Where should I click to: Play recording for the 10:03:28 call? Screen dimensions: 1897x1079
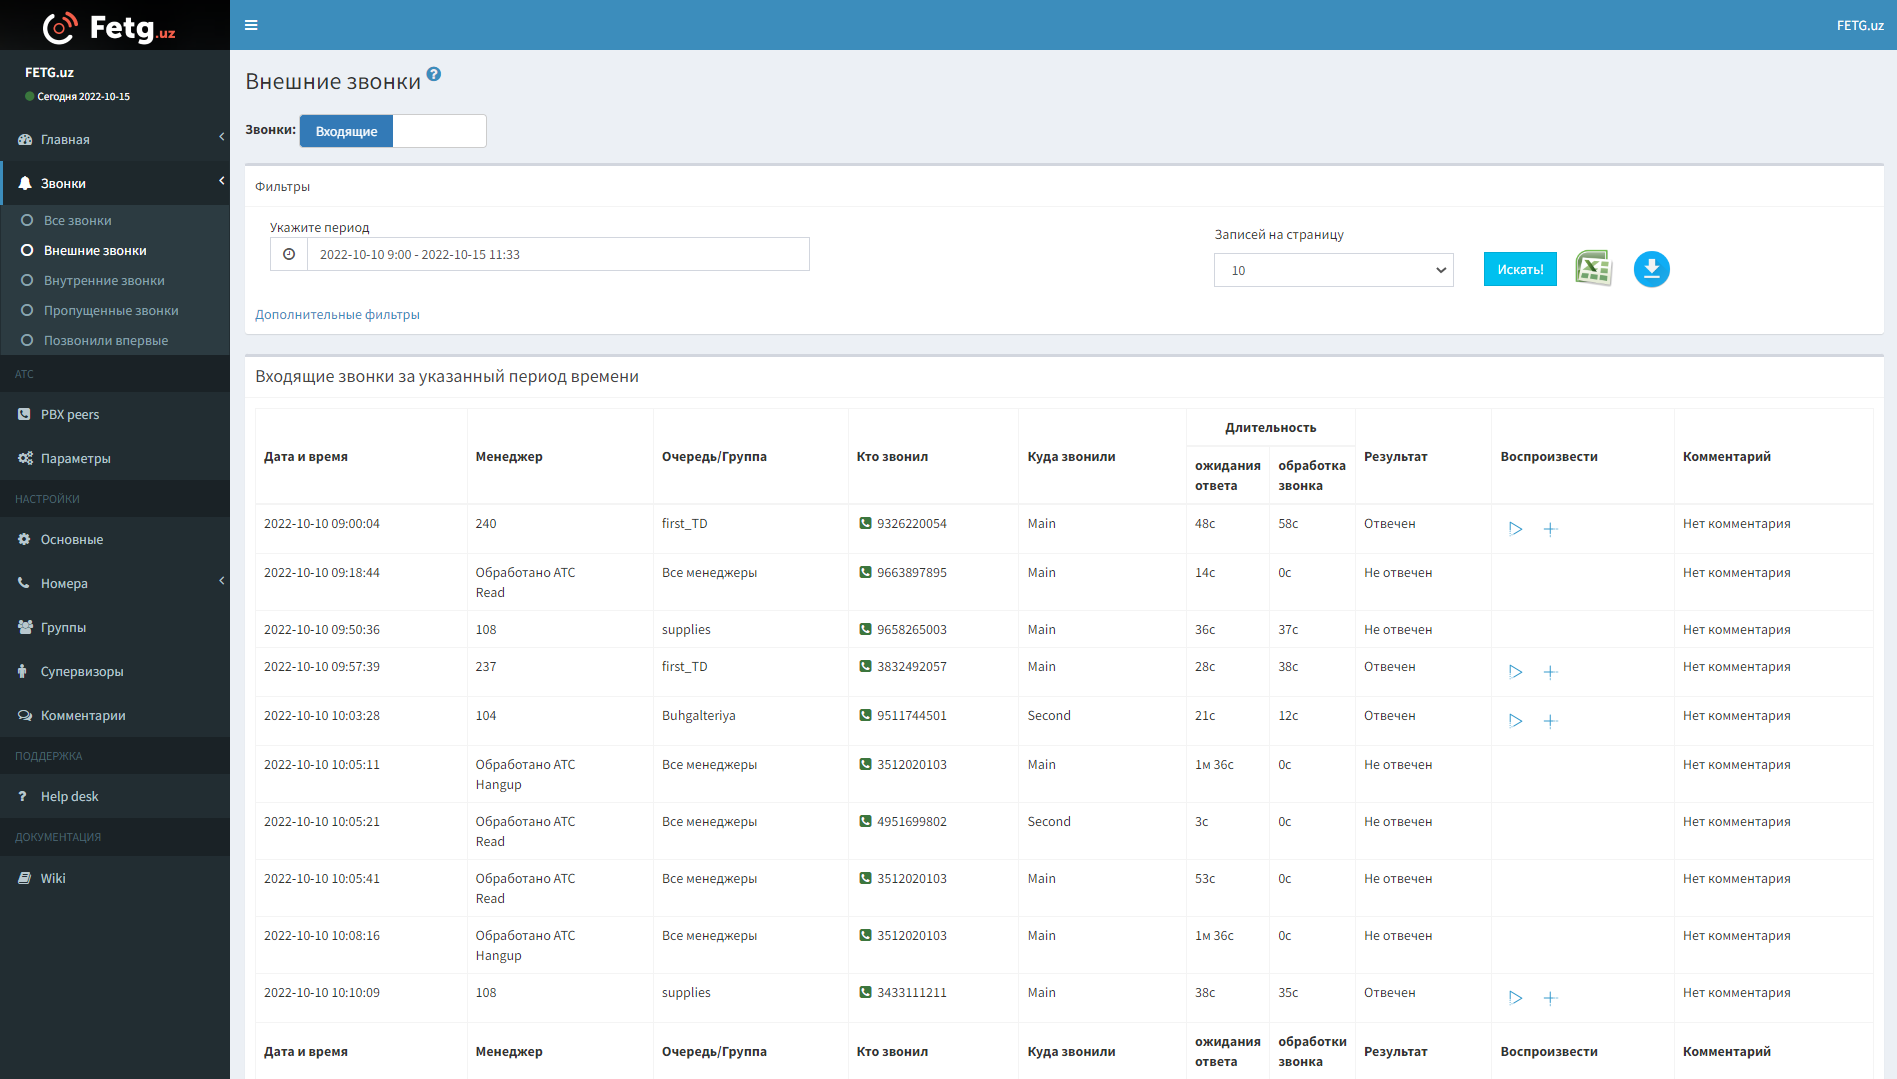click(x=1516, y=721)
